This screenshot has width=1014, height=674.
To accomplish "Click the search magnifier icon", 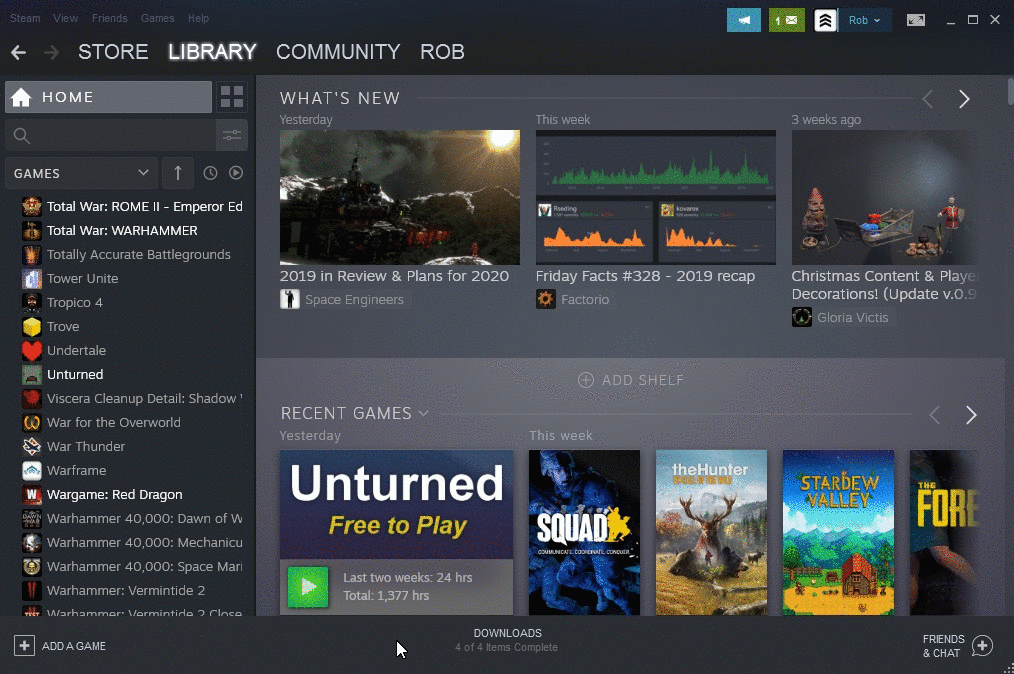I will pyautogui.click(x=21, y=136).
